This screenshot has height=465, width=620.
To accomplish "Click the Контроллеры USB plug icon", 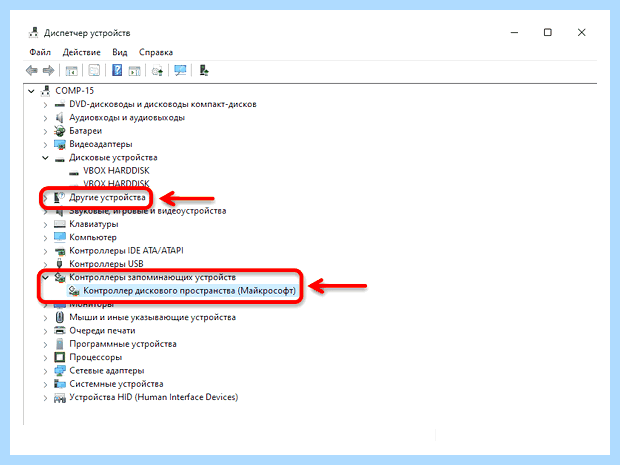I will [60, 264].
